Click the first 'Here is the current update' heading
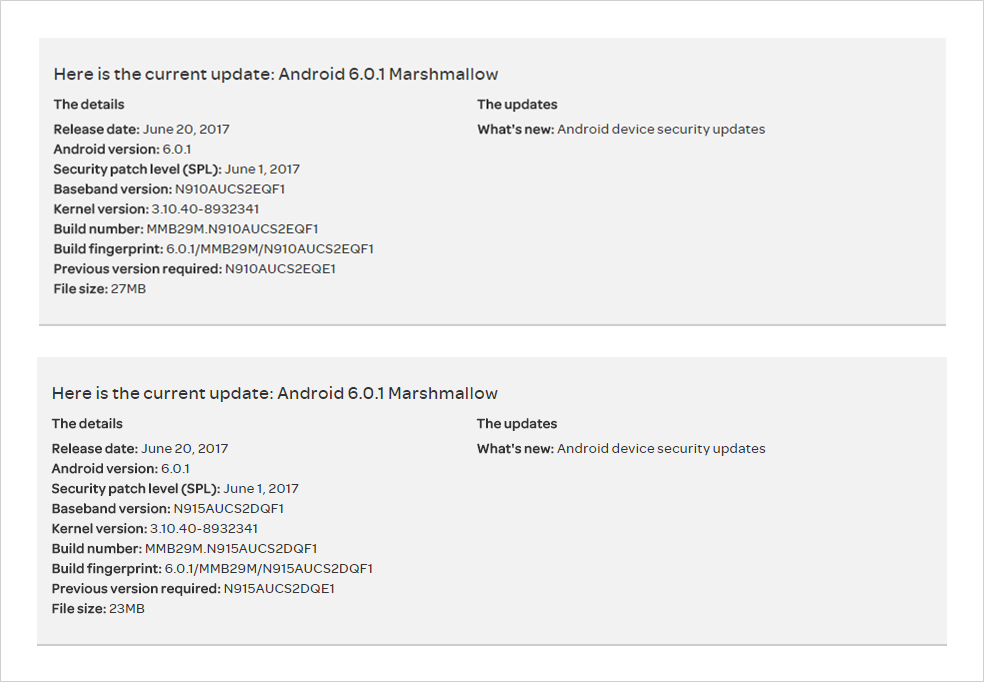Image resolution: width=984 pixels, height=682 pixels. [275, 74]
